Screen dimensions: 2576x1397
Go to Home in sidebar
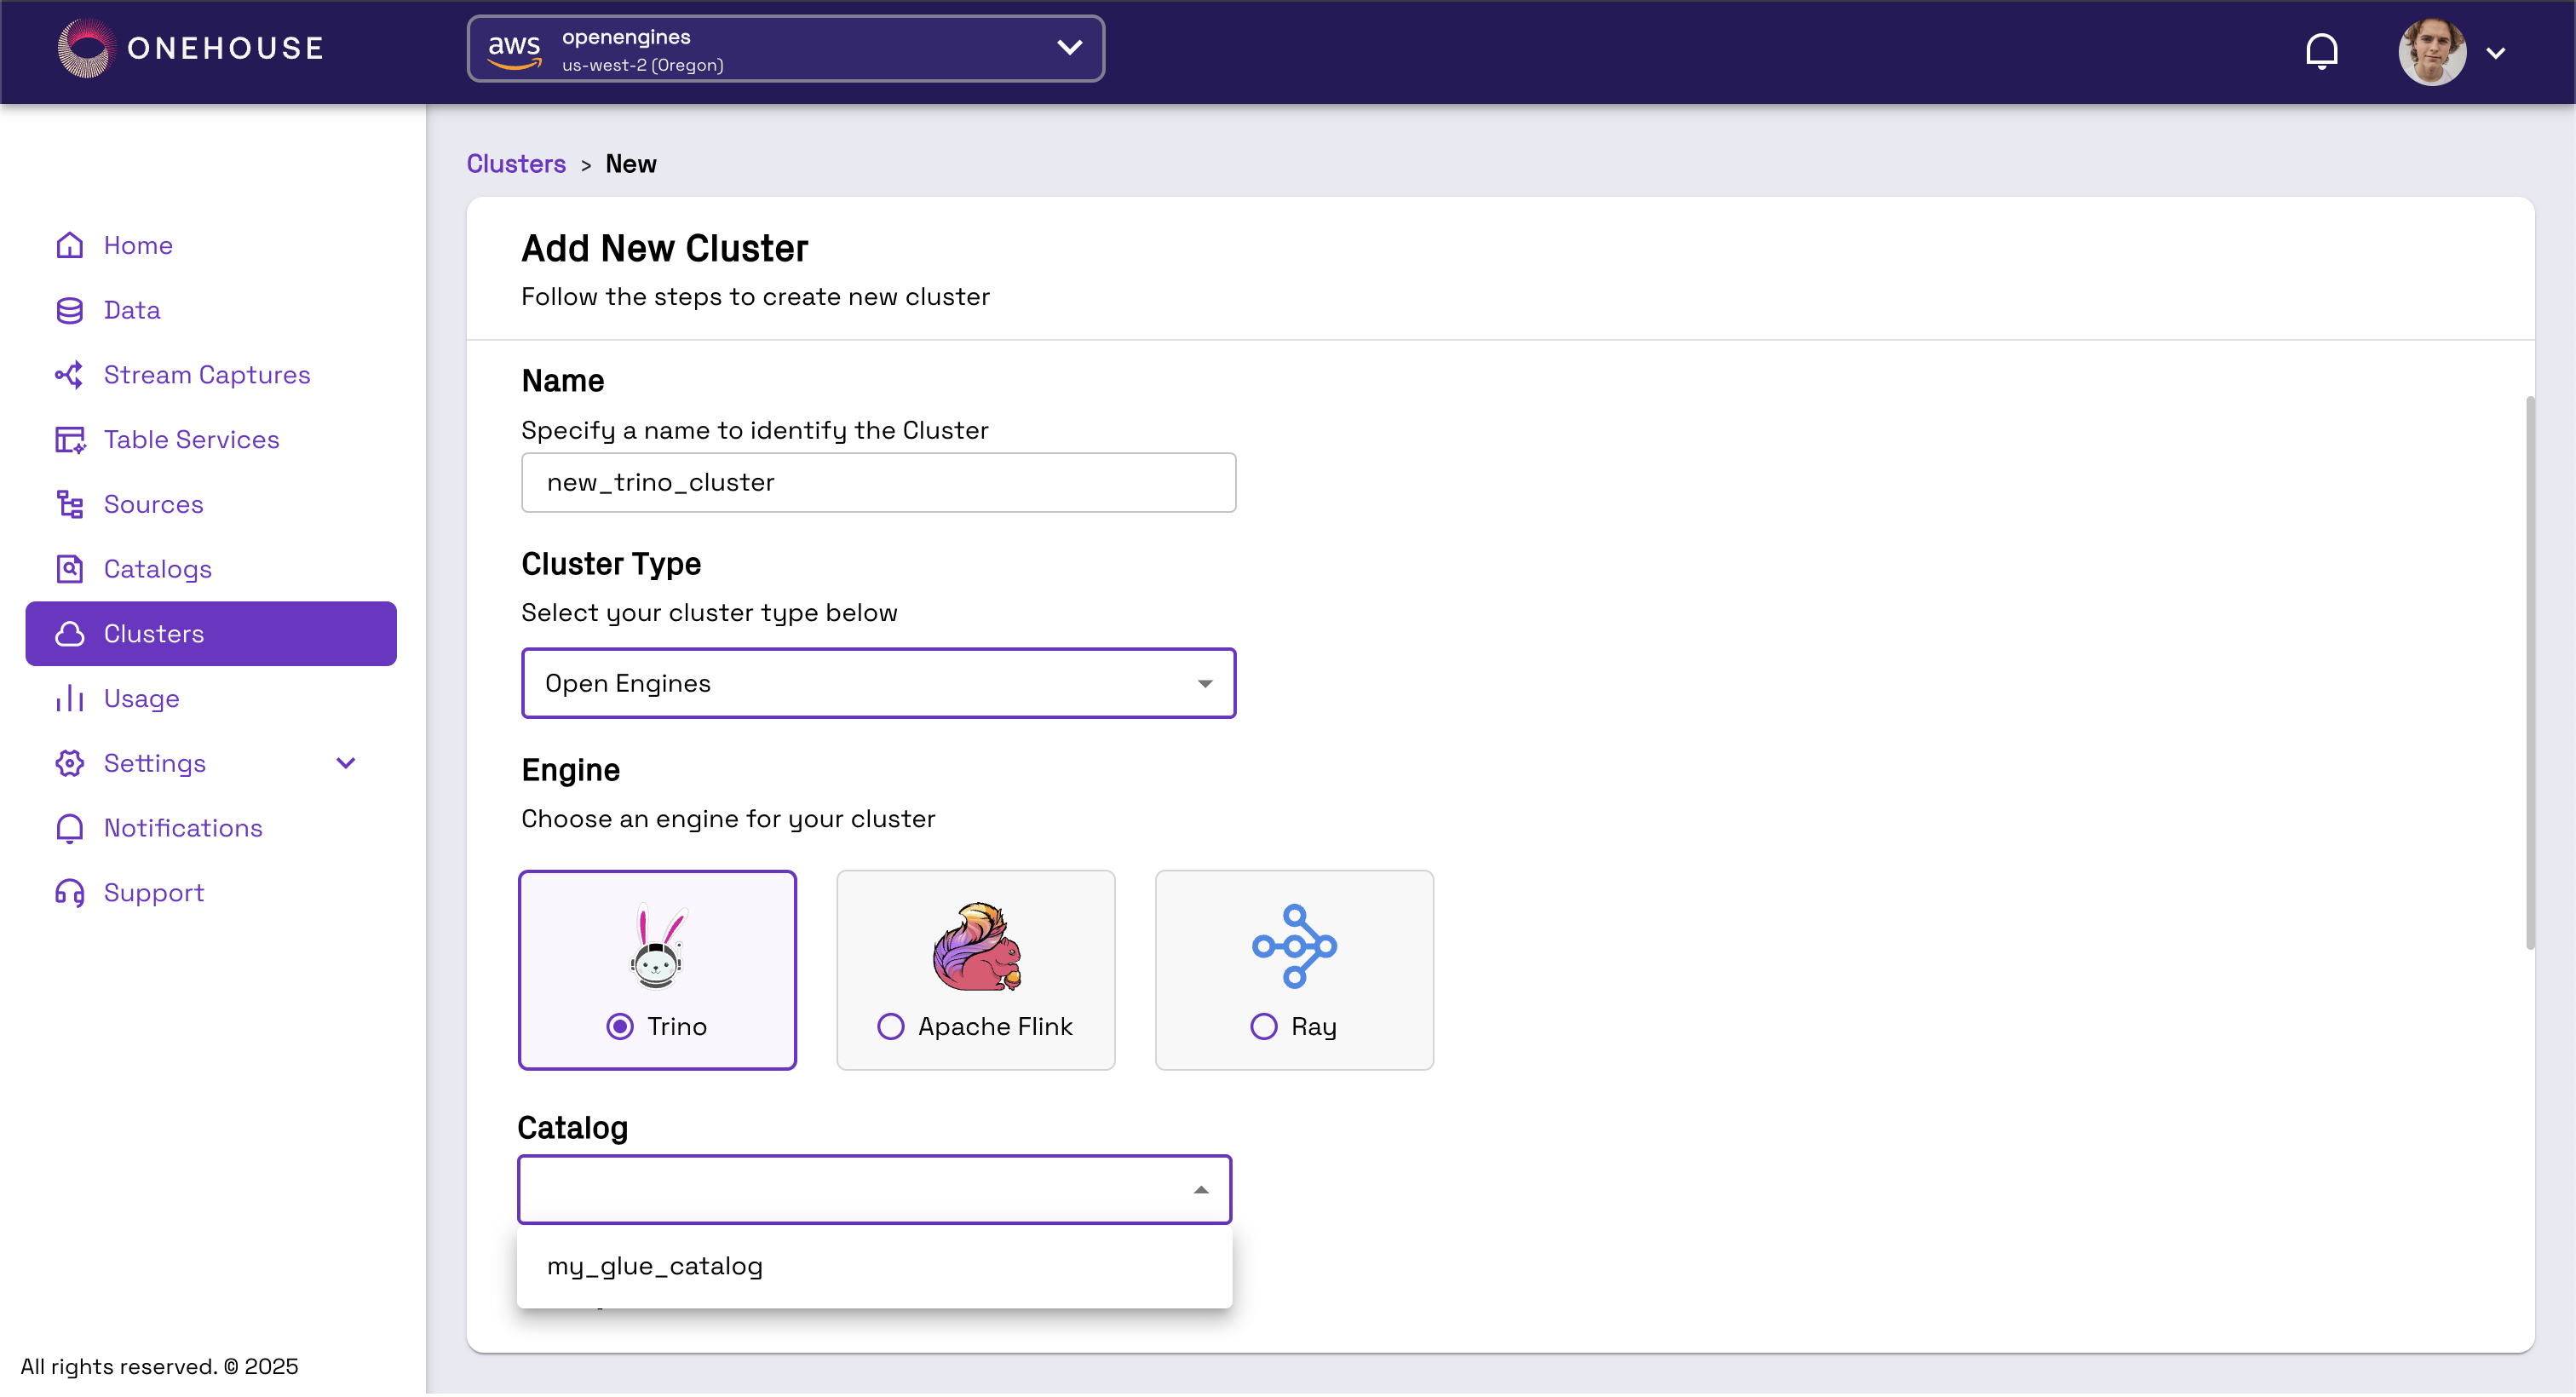[138, 245]
